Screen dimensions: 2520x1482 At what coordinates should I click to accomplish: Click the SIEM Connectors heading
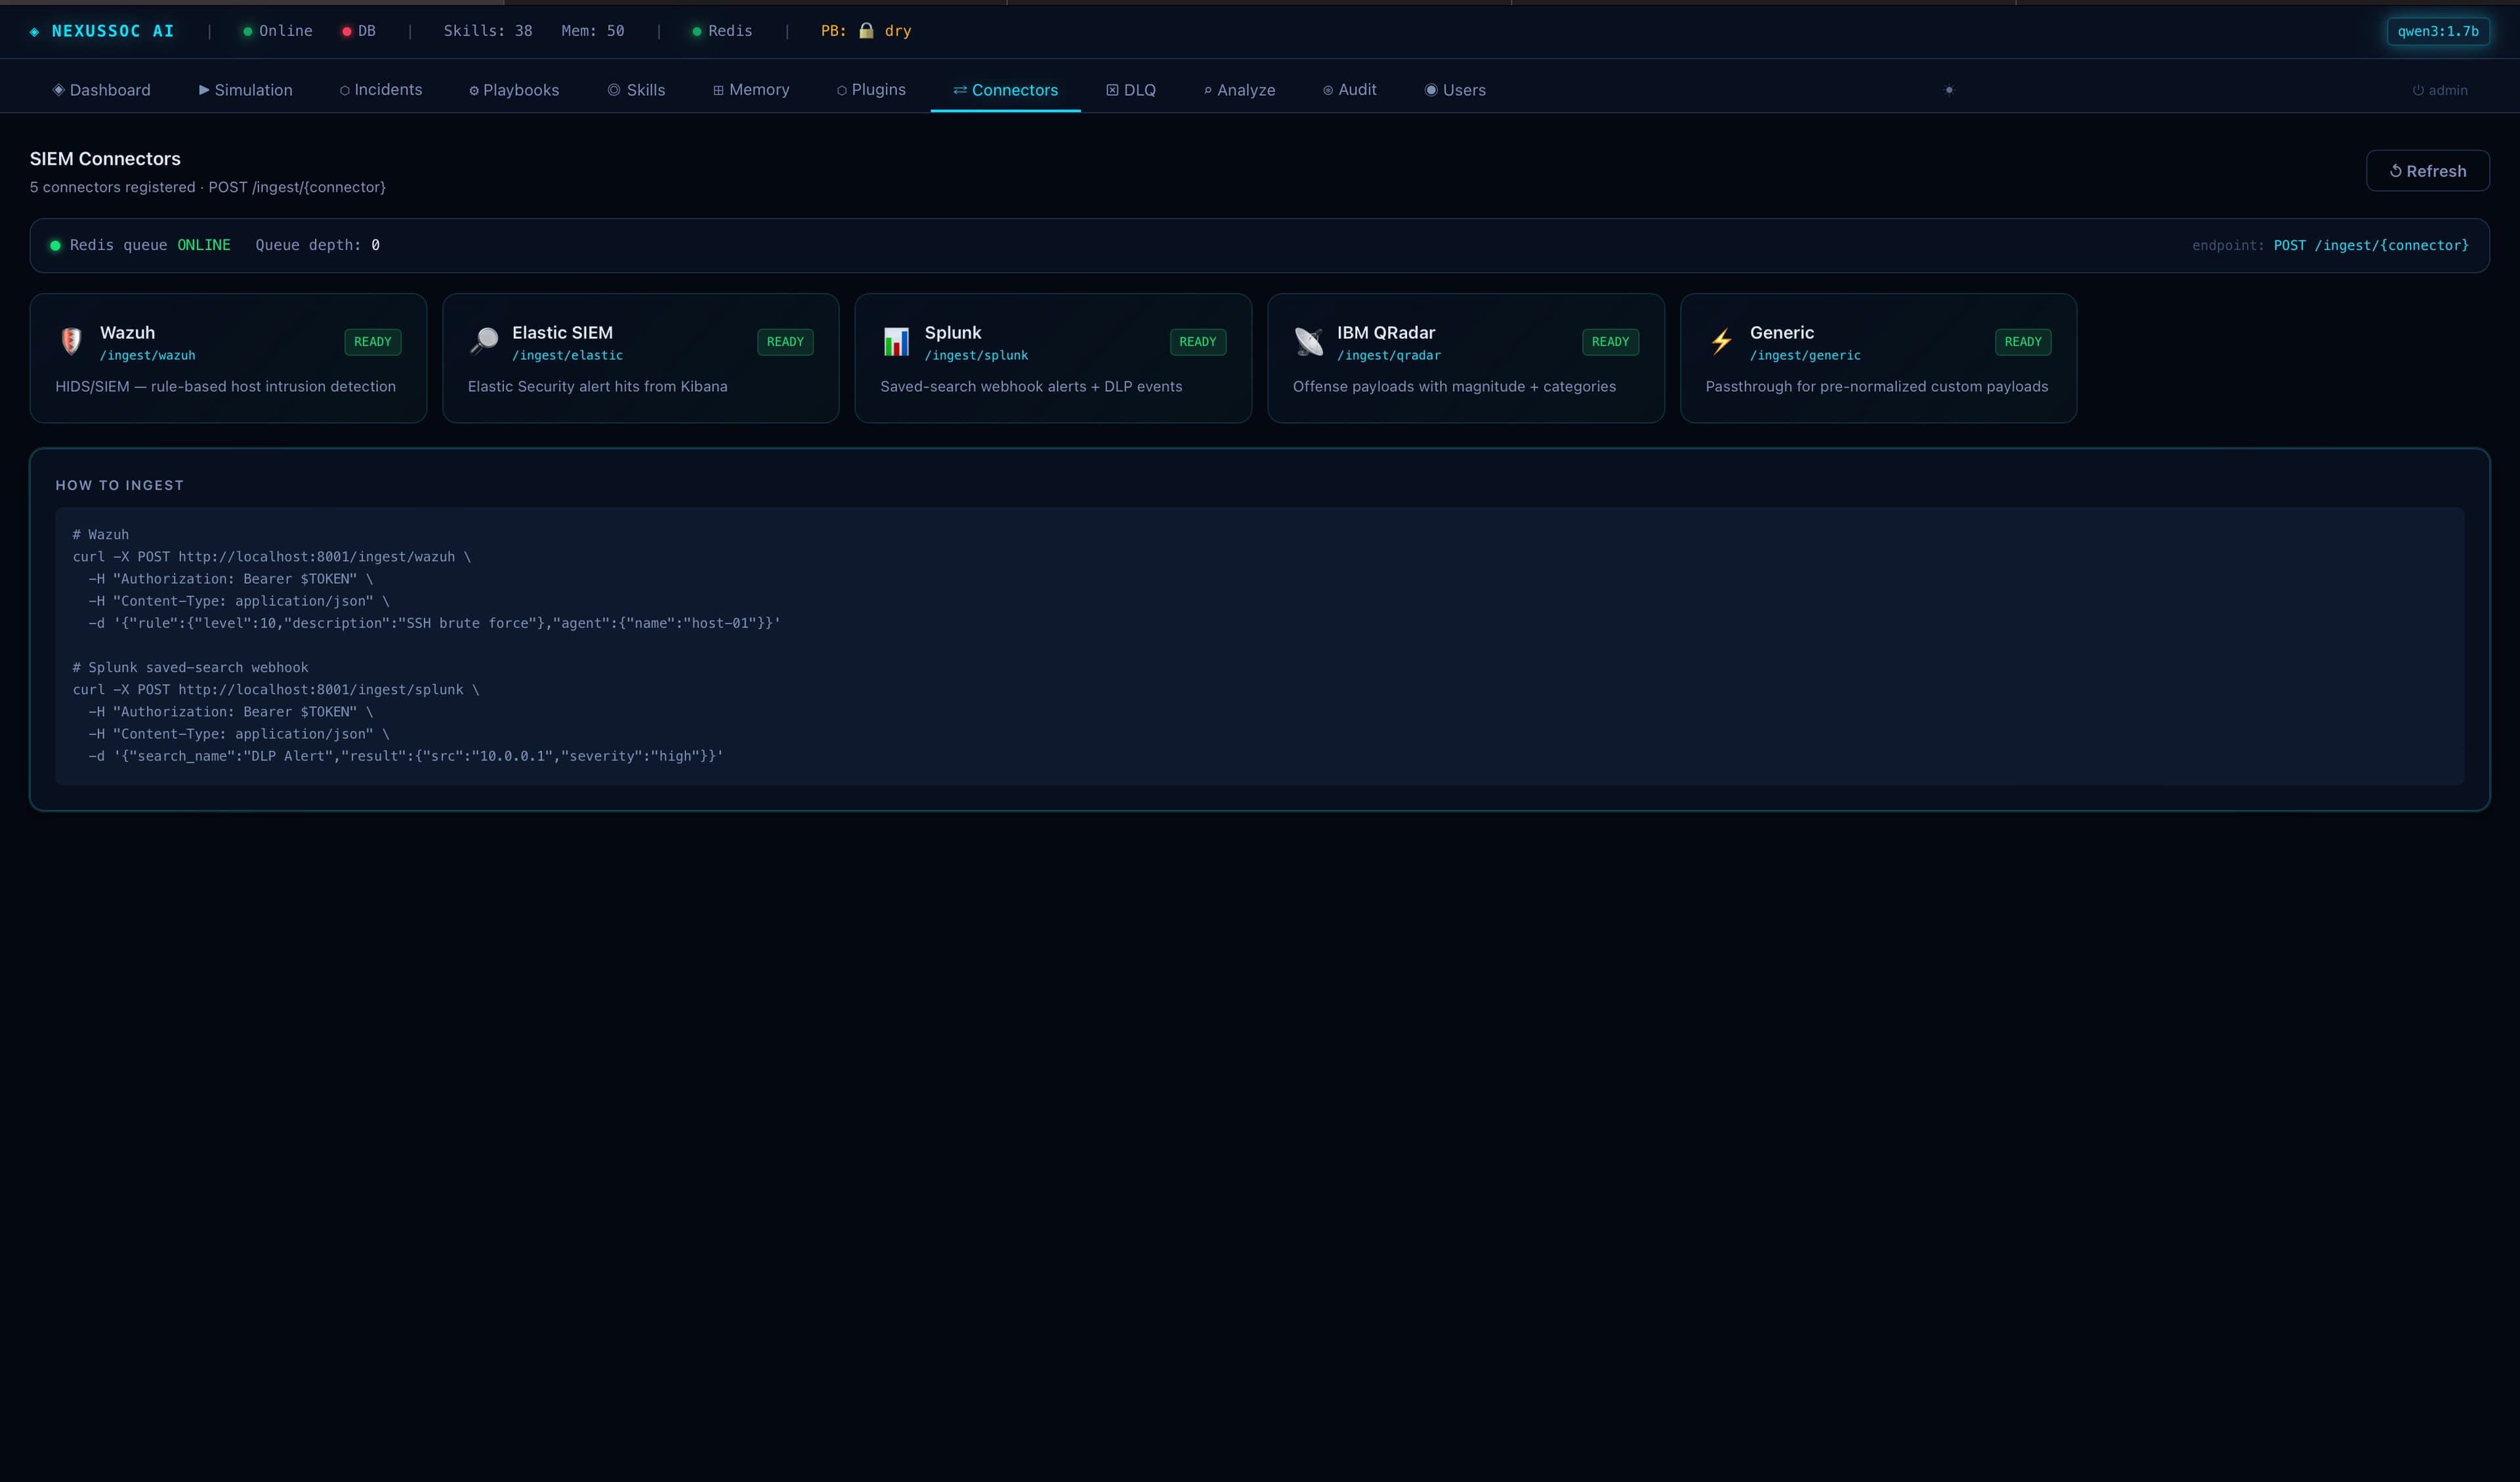coord(105,159)
